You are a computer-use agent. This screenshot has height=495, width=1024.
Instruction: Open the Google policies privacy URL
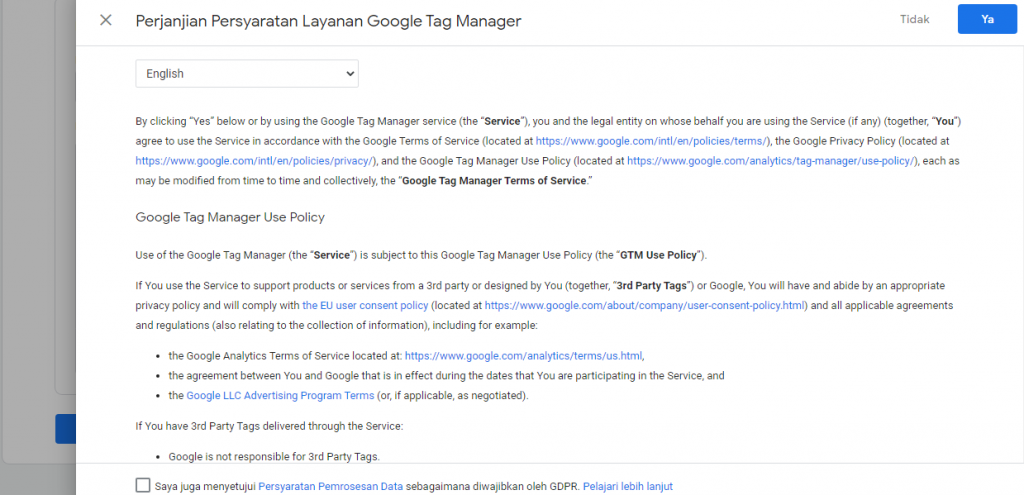click(255, 161)
